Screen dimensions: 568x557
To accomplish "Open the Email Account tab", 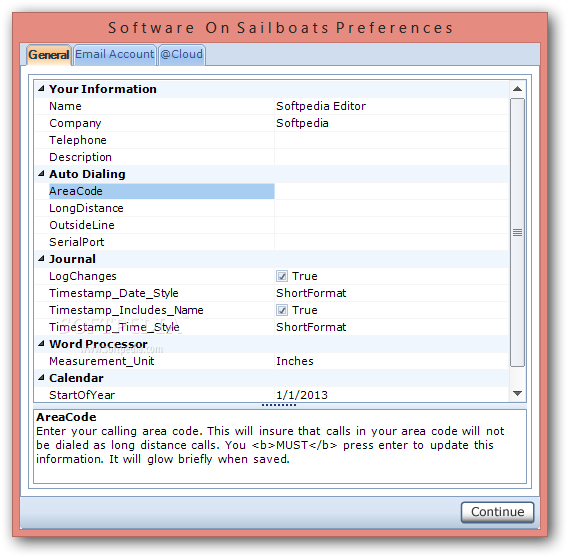I will [x=114, y=55].
